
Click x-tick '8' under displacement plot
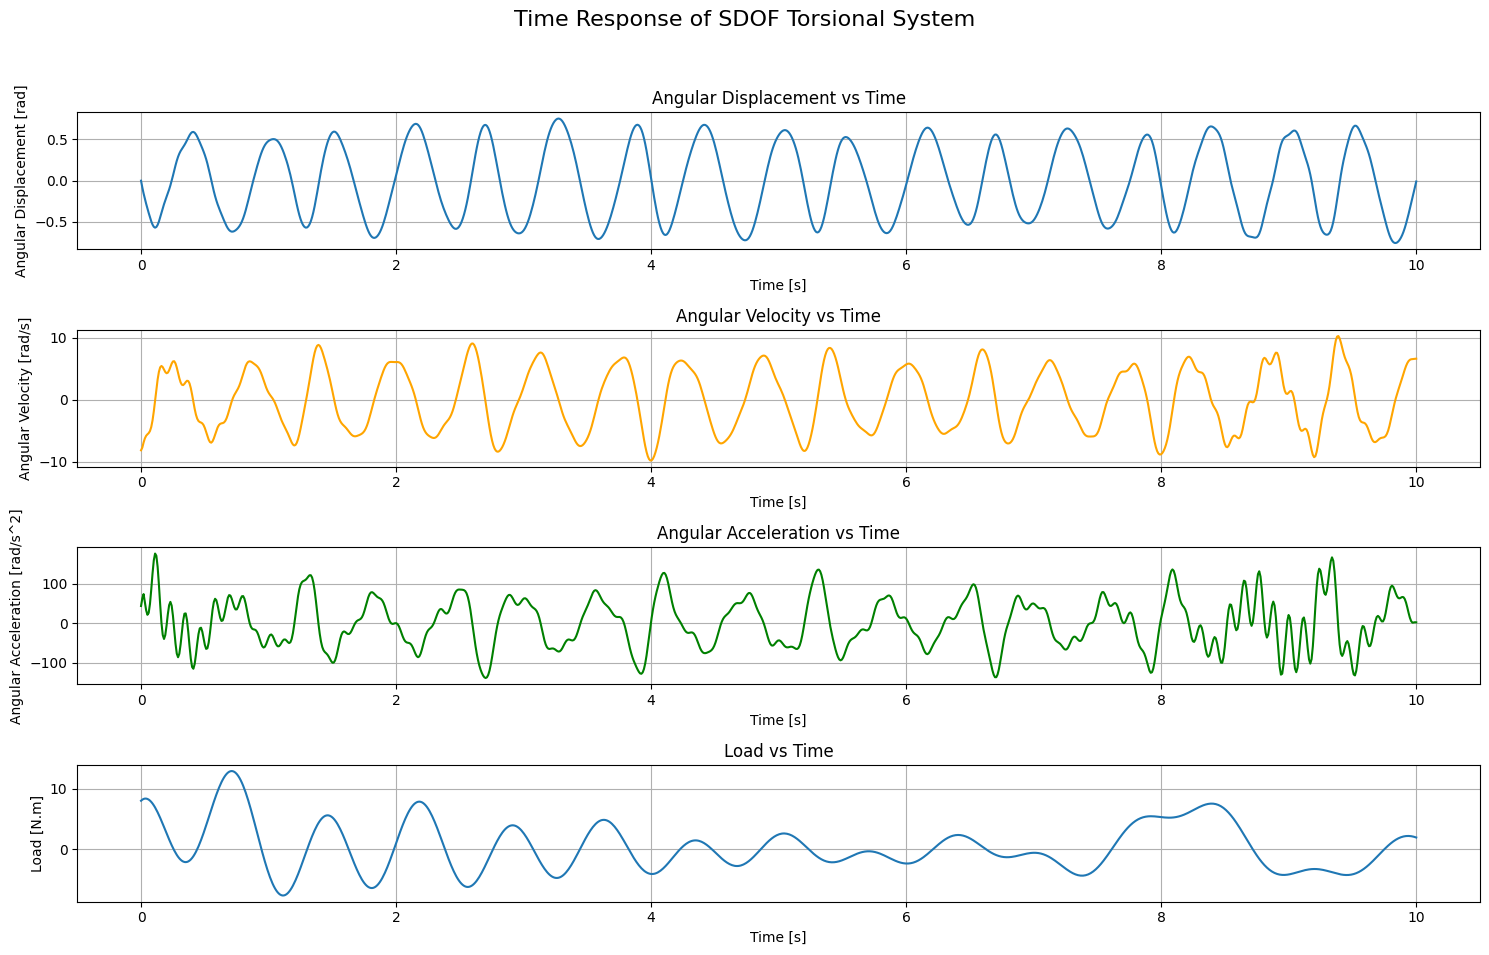click(1161, 265)
